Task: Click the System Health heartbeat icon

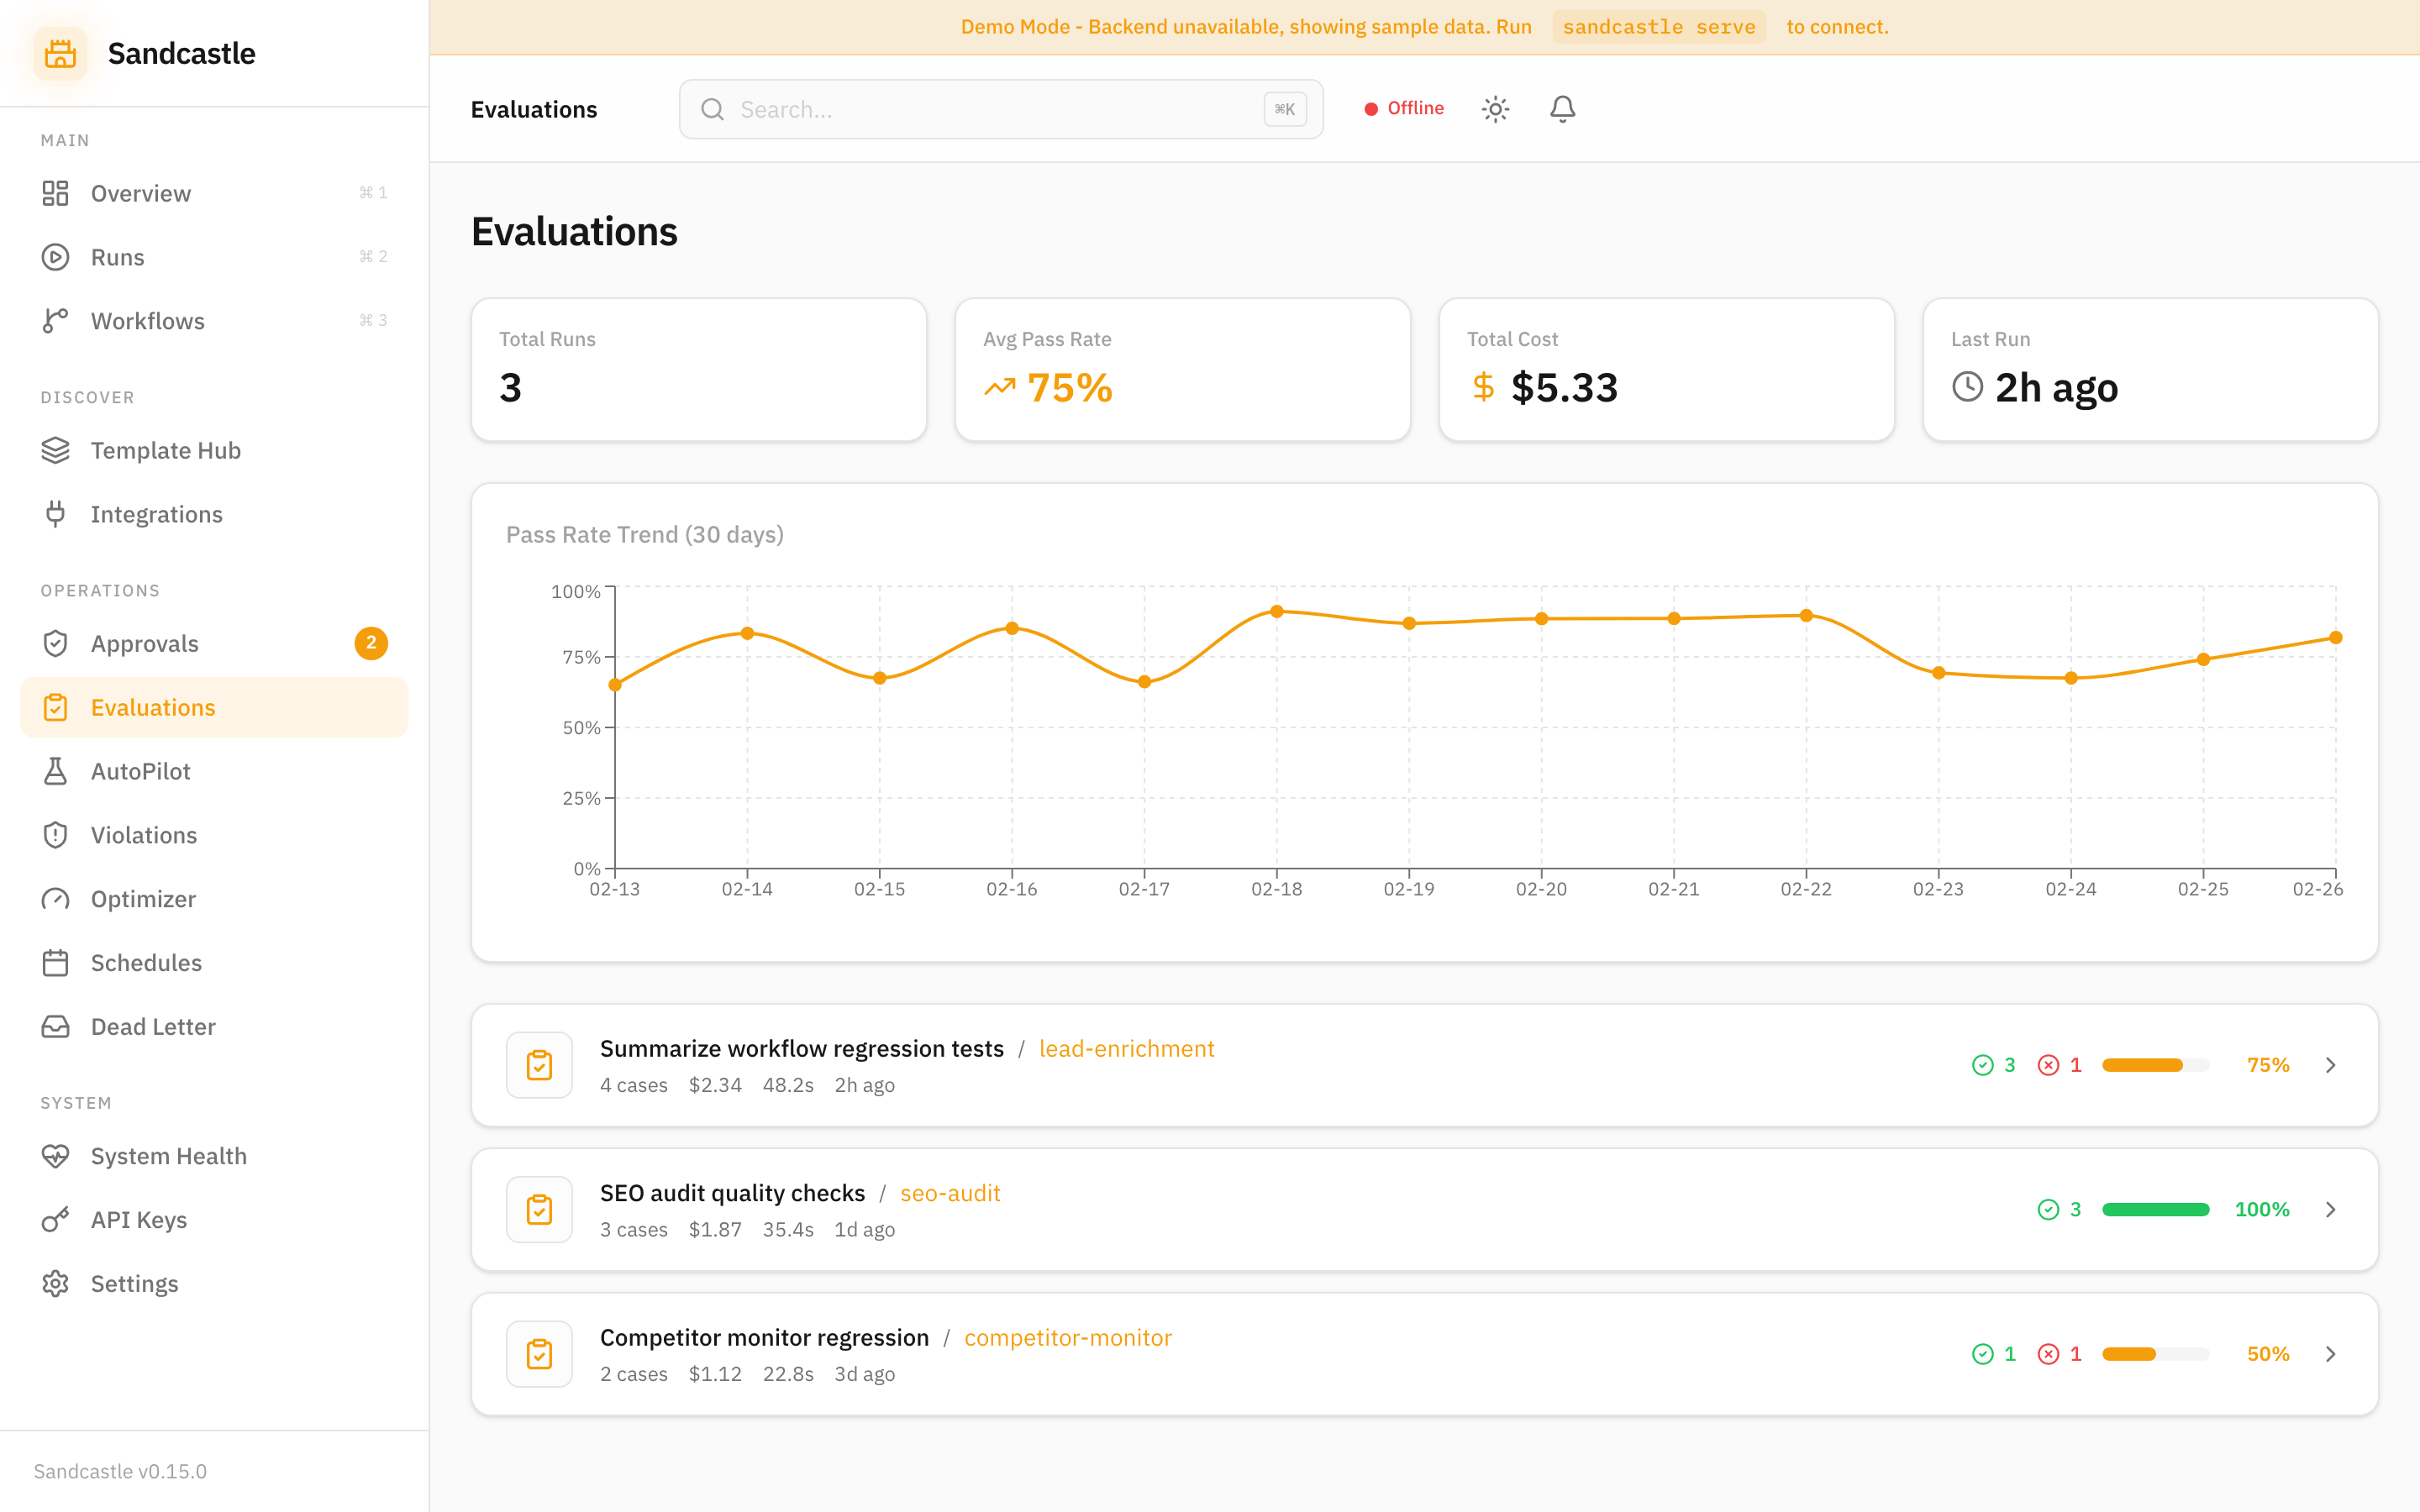Action: (x=55, y=1156)
